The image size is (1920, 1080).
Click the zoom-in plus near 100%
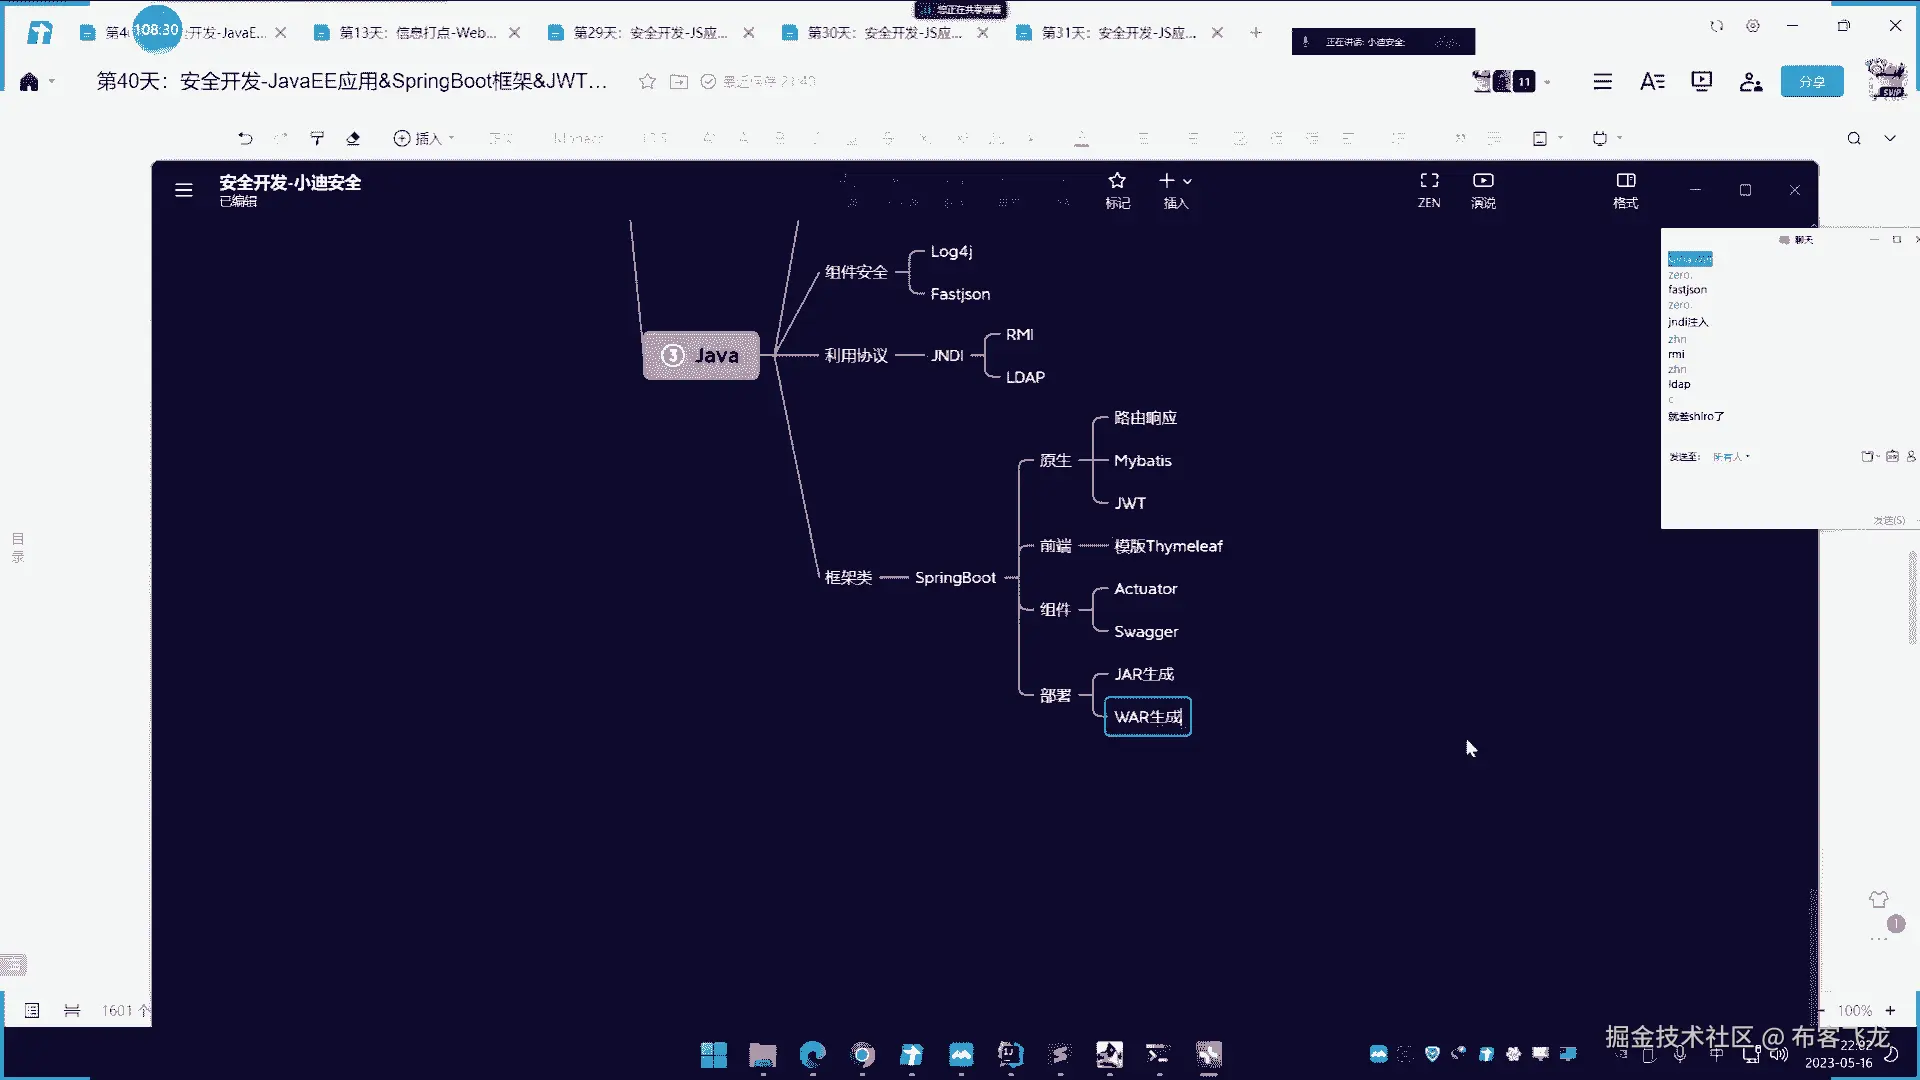(1890, 1010)
